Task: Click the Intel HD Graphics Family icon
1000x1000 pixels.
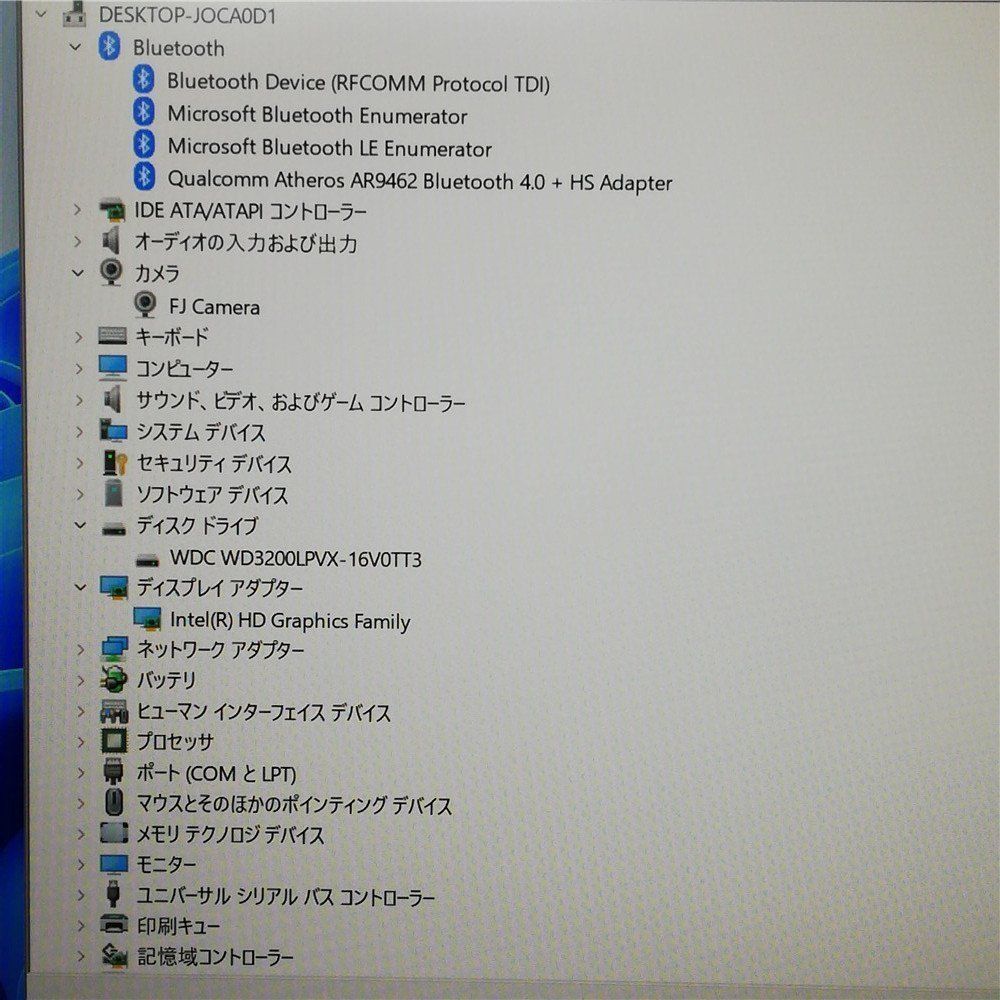Action: click(x=147, y=618)
